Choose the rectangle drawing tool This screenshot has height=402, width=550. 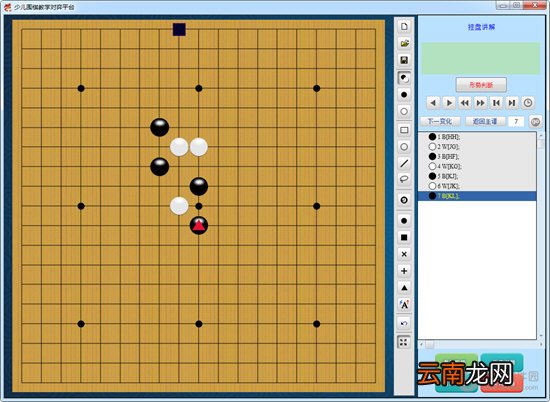(x=404, y=130)
